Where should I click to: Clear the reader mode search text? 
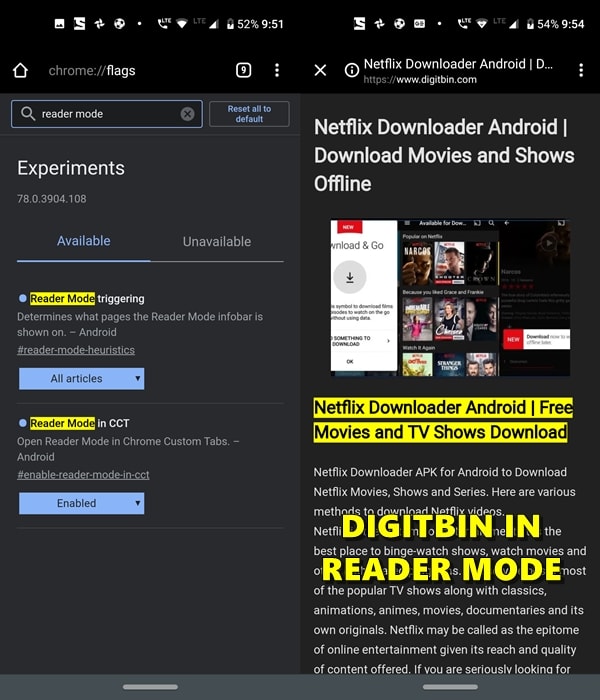coord(187,114)
